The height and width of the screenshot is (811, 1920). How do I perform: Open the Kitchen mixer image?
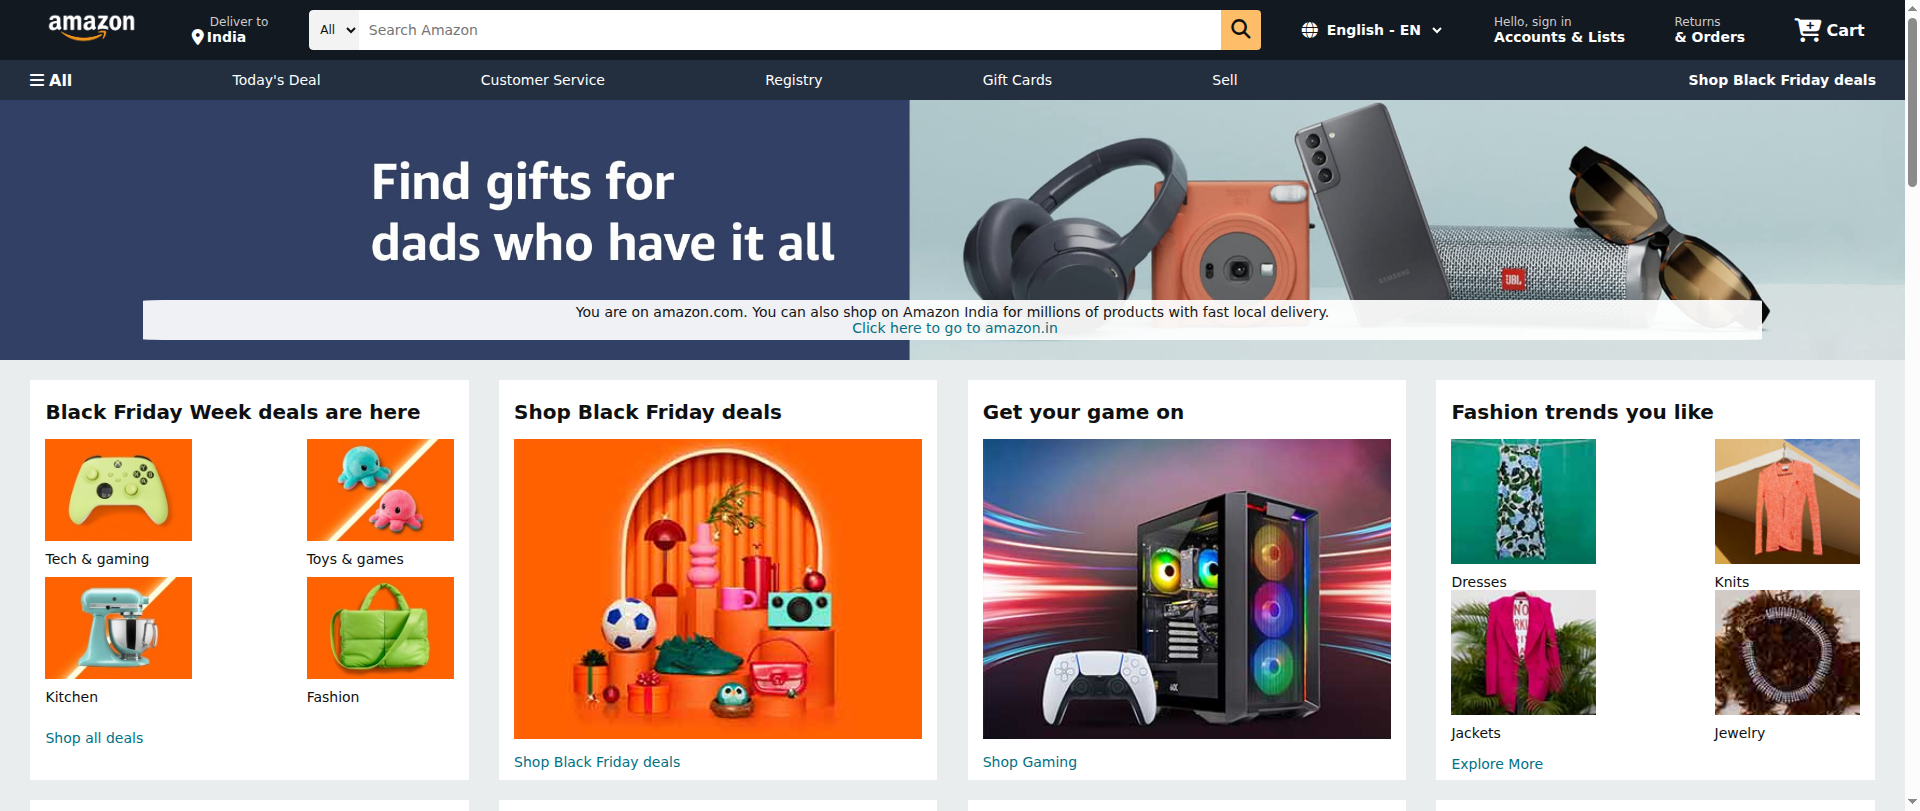click(x=118, y=628)
